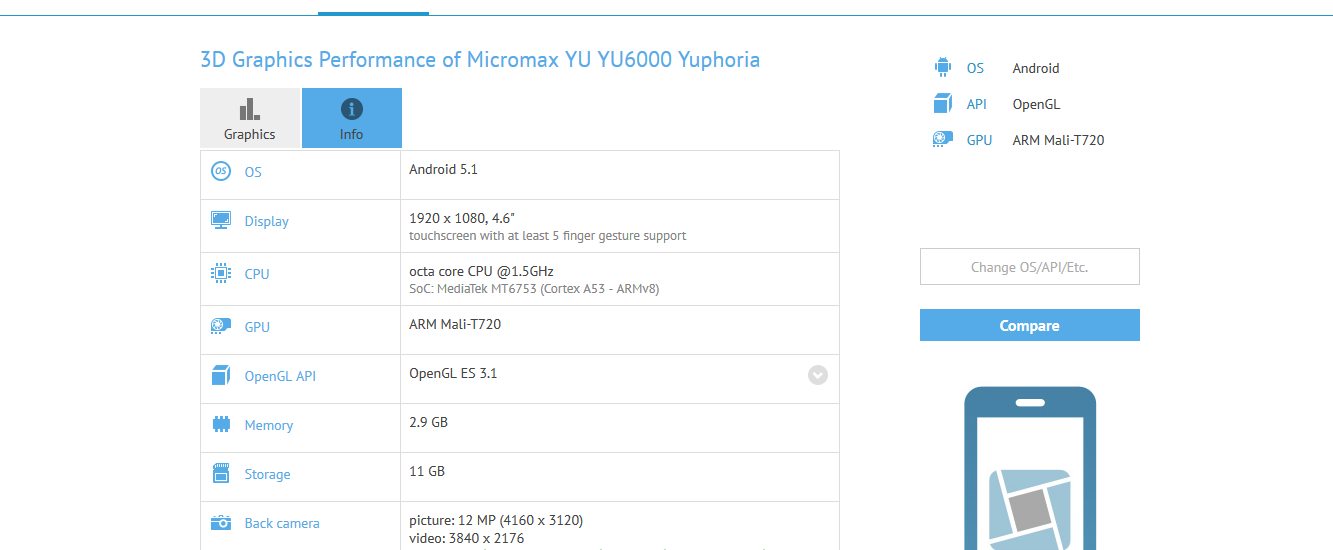1333x550 pixels.
Task: Click the Display monitor icon
Action: (x=221, y=221)
